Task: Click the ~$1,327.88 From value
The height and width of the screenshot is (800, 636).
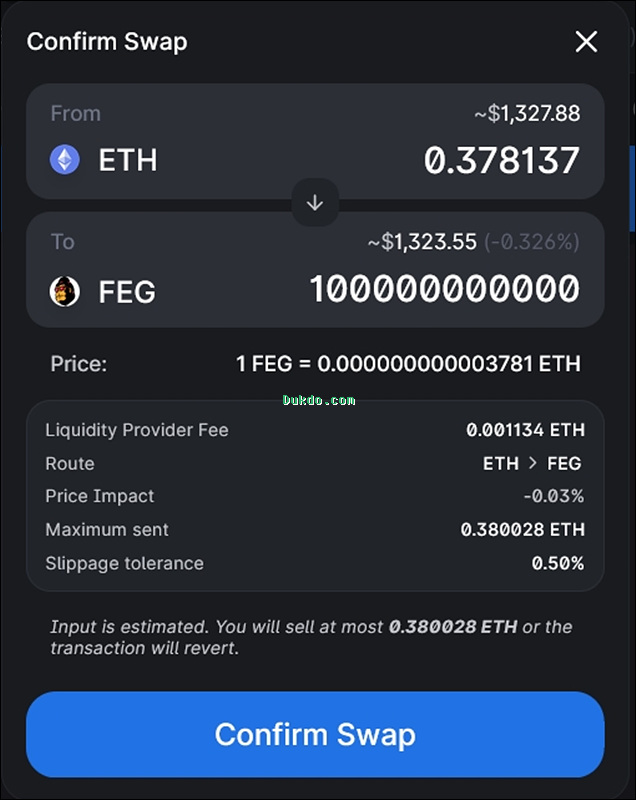Action: coord(526,113)
